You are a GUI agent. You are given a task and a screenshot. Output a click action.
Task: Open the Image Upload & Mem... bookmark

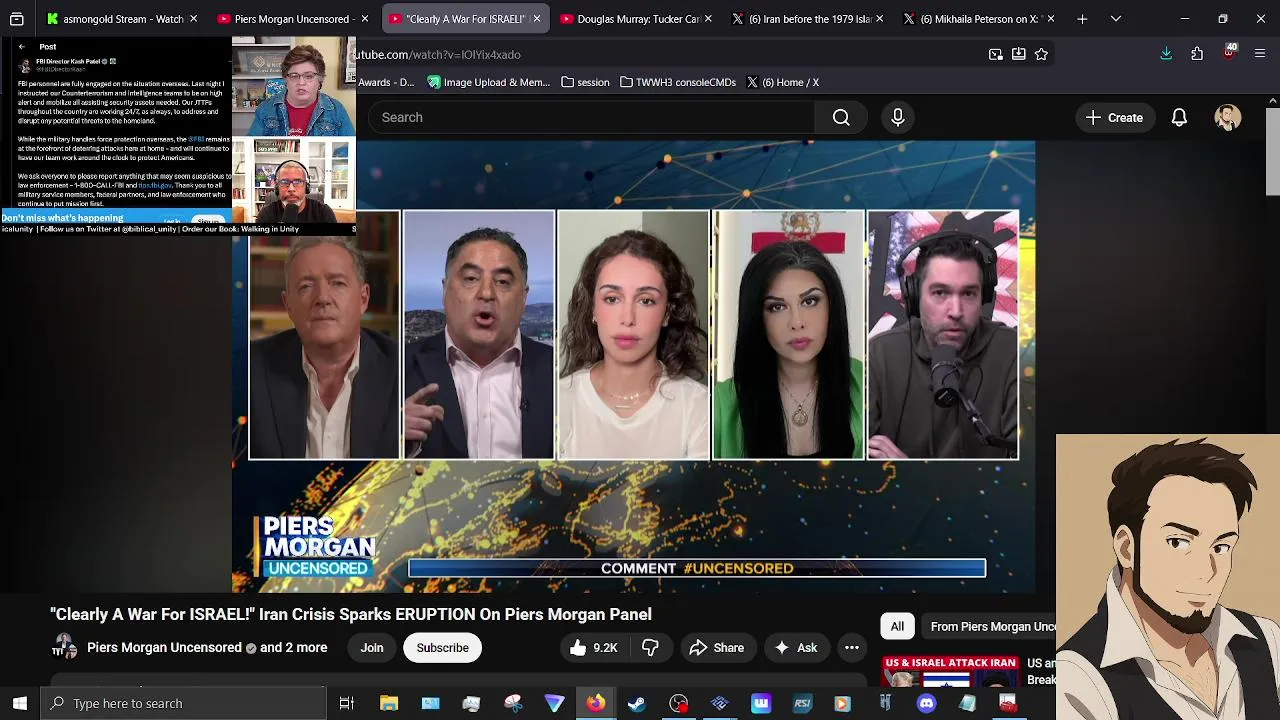(488, 82)
